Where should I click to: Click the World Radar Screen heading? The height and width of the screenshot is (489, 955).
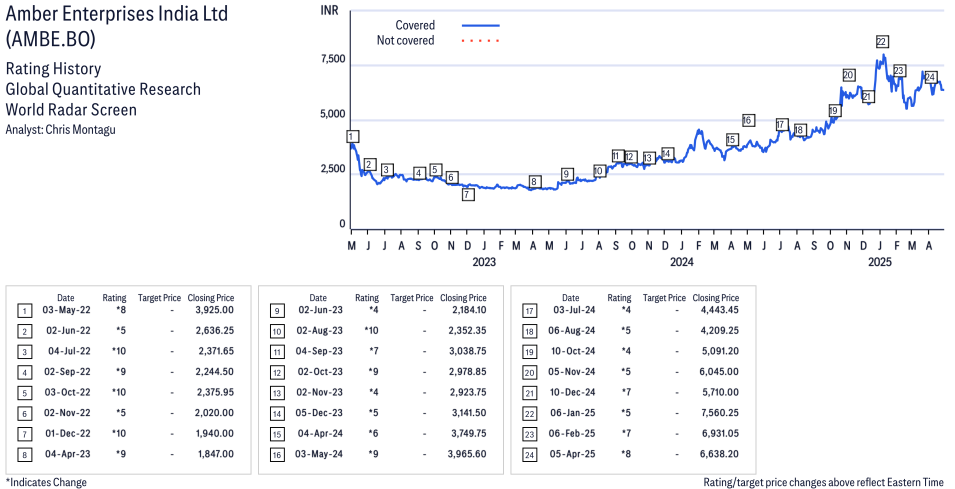[71, 110]
